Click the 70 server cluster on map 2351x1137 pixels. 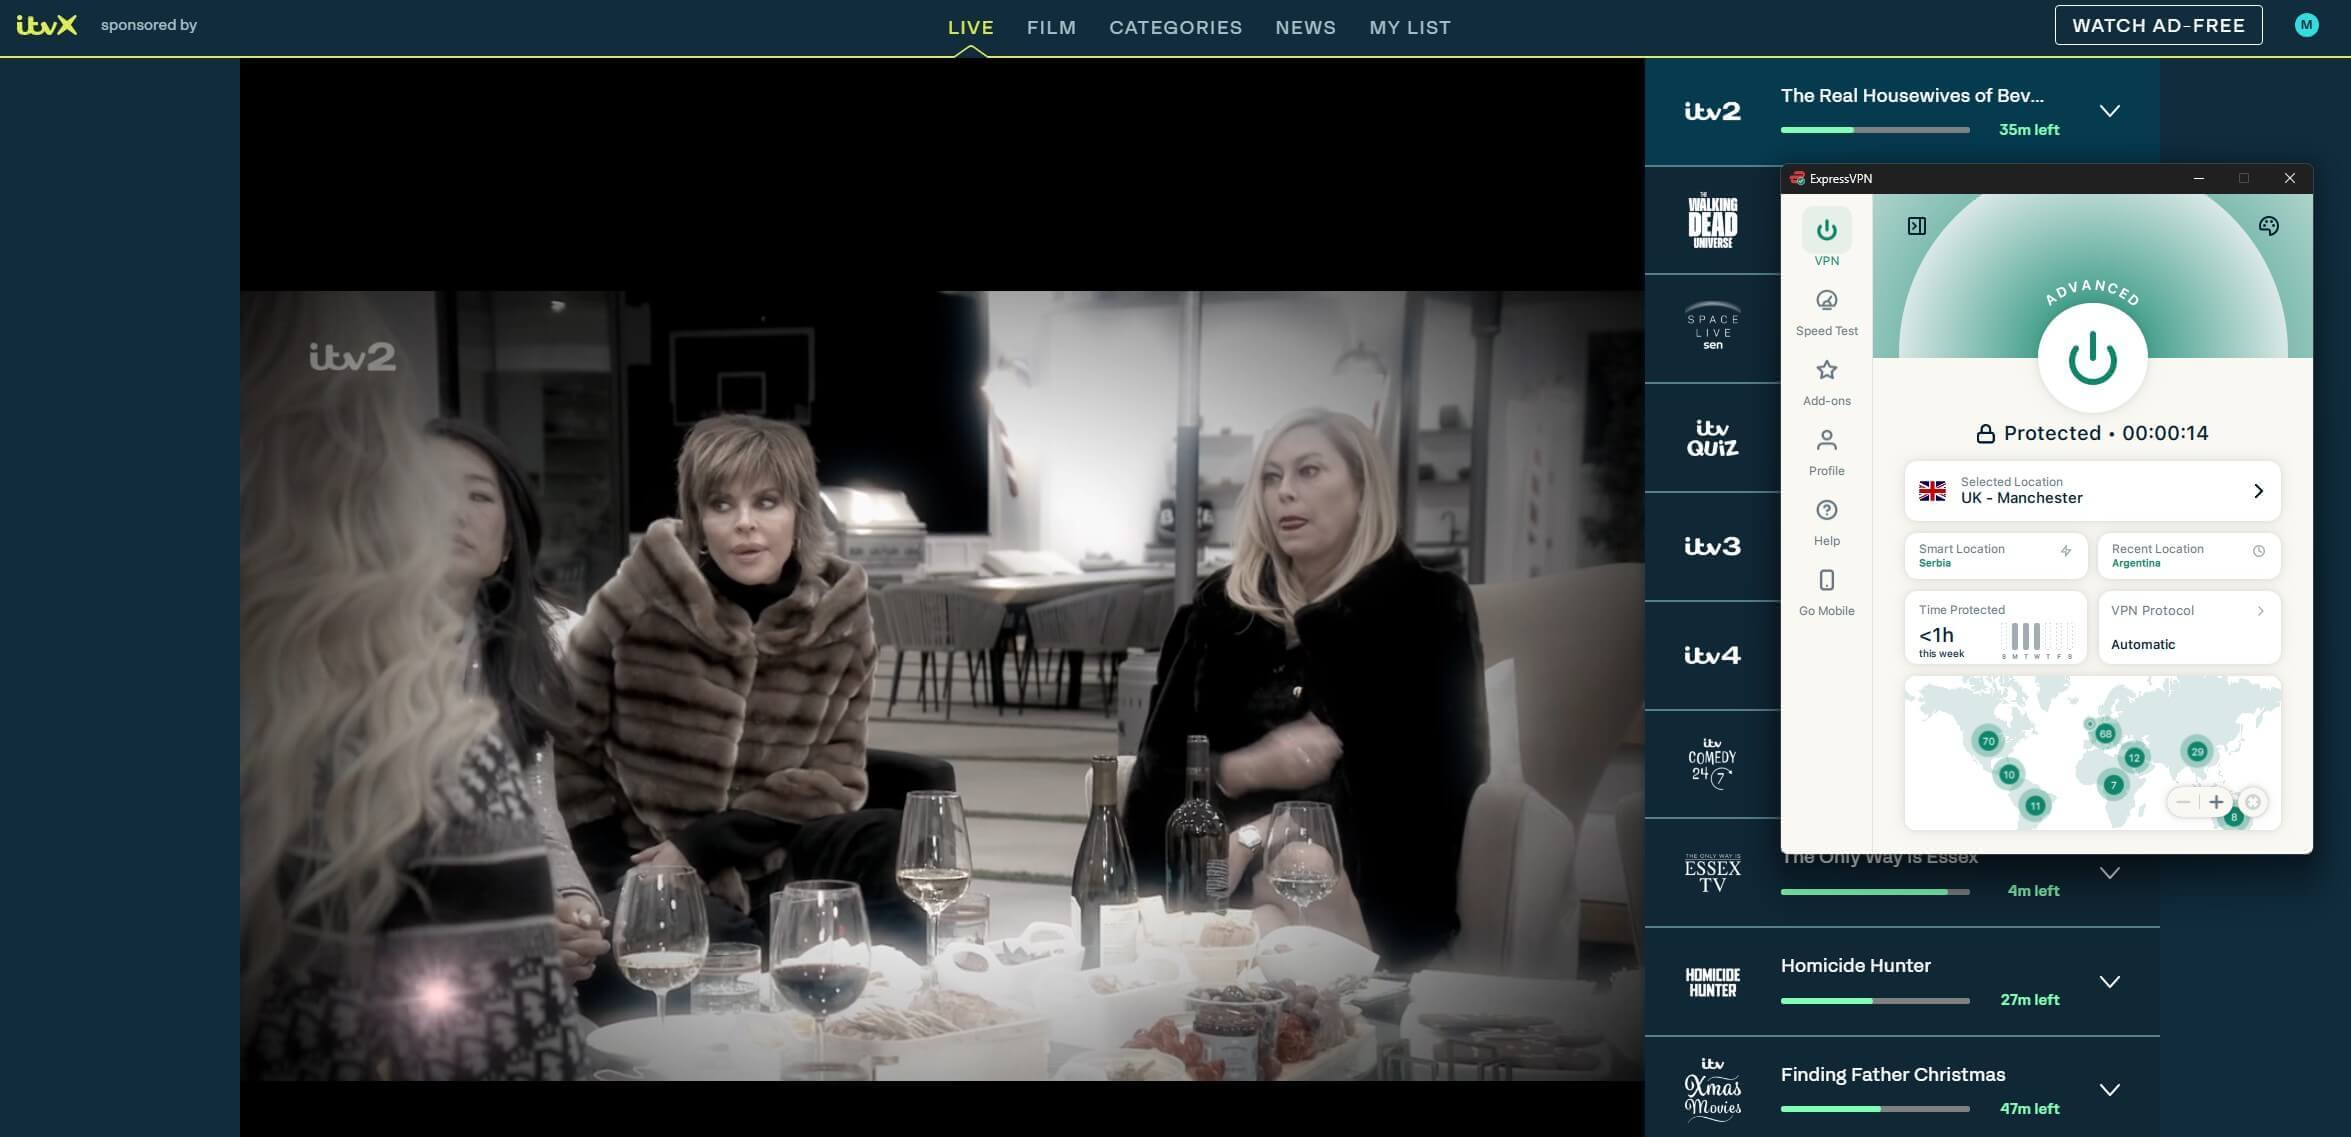pyautogui.click(x=1987, y=741)
